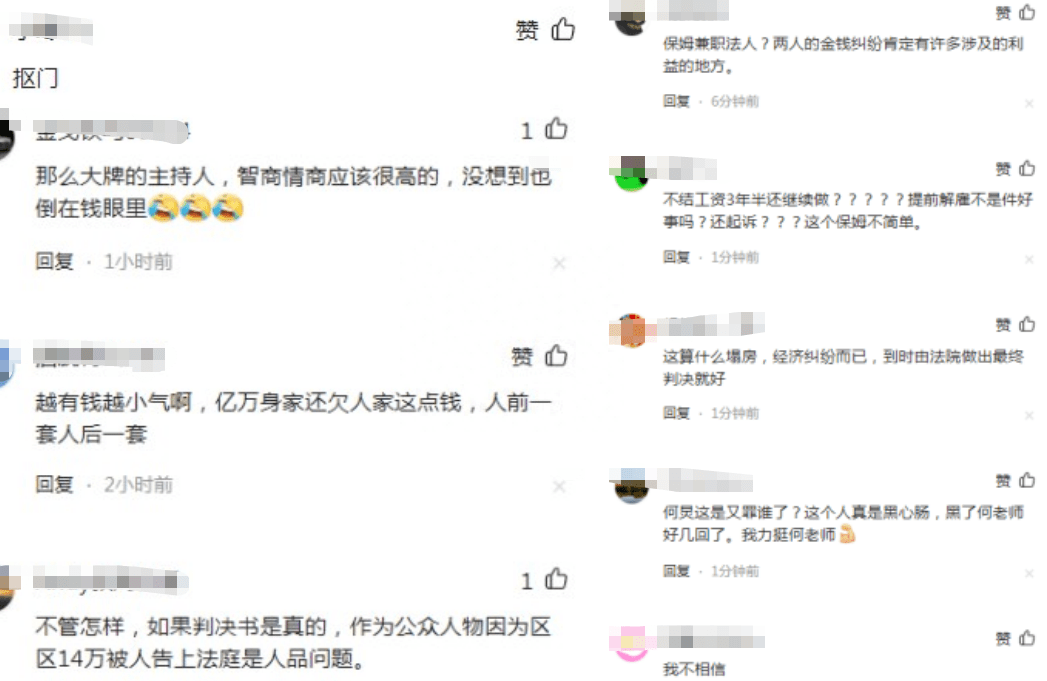This screenshot has width=1047, height=681.
Task: Dismiss the '大牌的主持人' comment with X
Action: [x=560, y=264]
